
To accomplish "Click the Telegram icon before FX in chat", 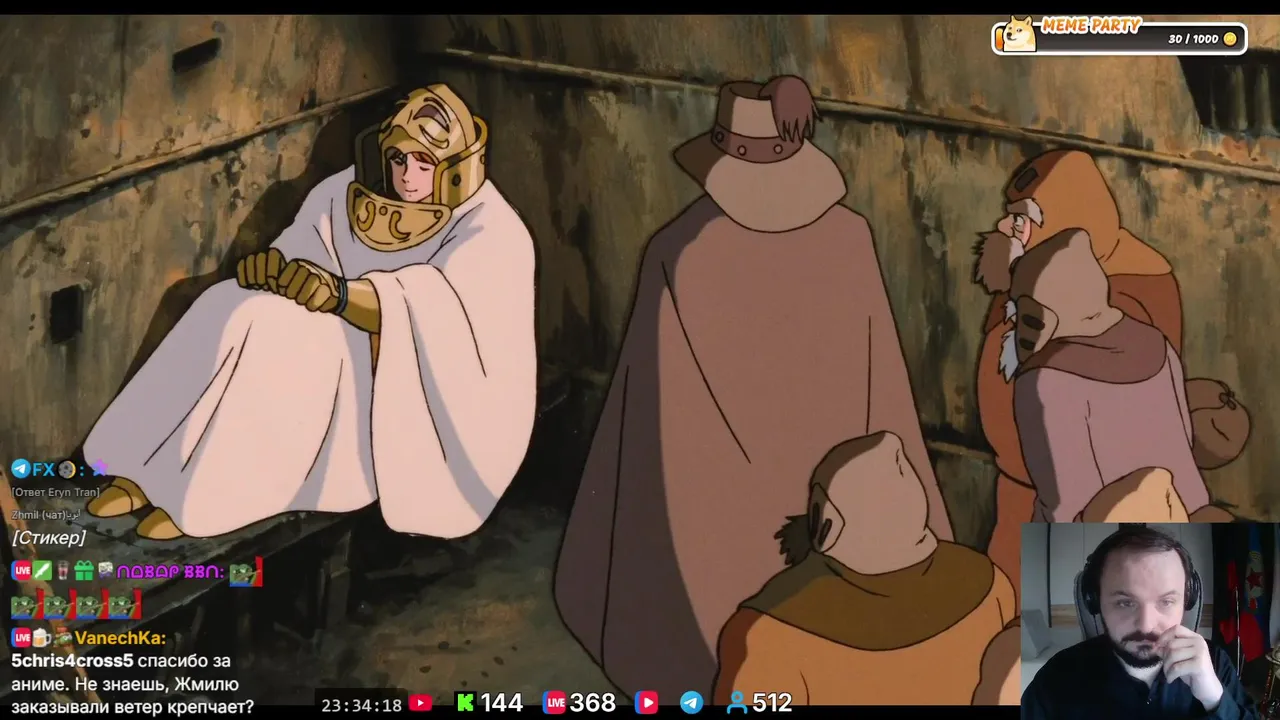I will (21, 469).
